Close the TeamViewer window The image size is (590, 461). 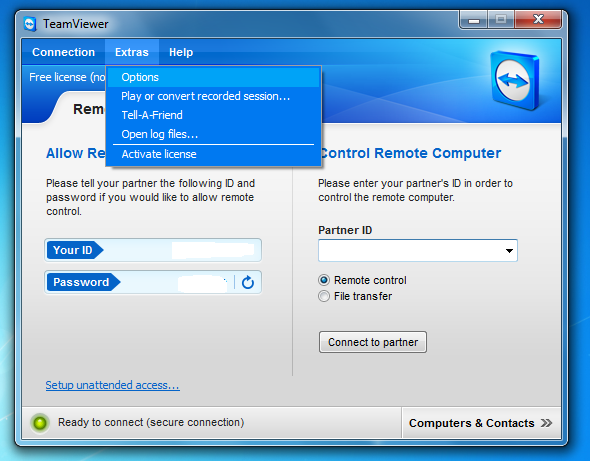click(538, 20)
